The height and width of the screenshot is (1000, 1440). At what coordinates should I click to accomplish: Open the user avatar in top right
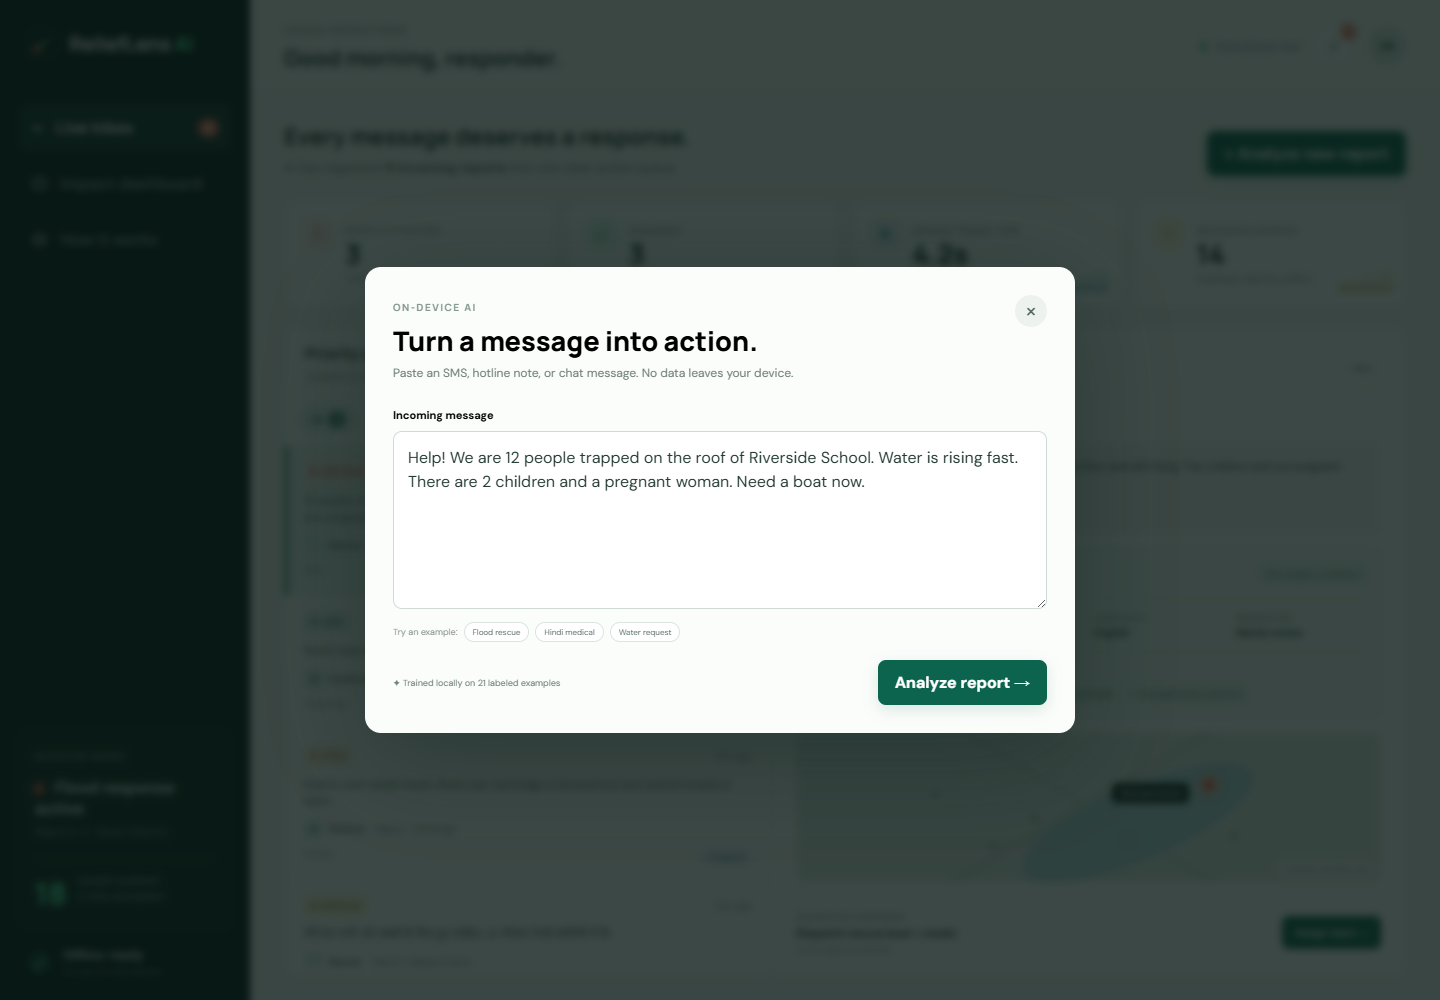click(x=1386, y=45)
